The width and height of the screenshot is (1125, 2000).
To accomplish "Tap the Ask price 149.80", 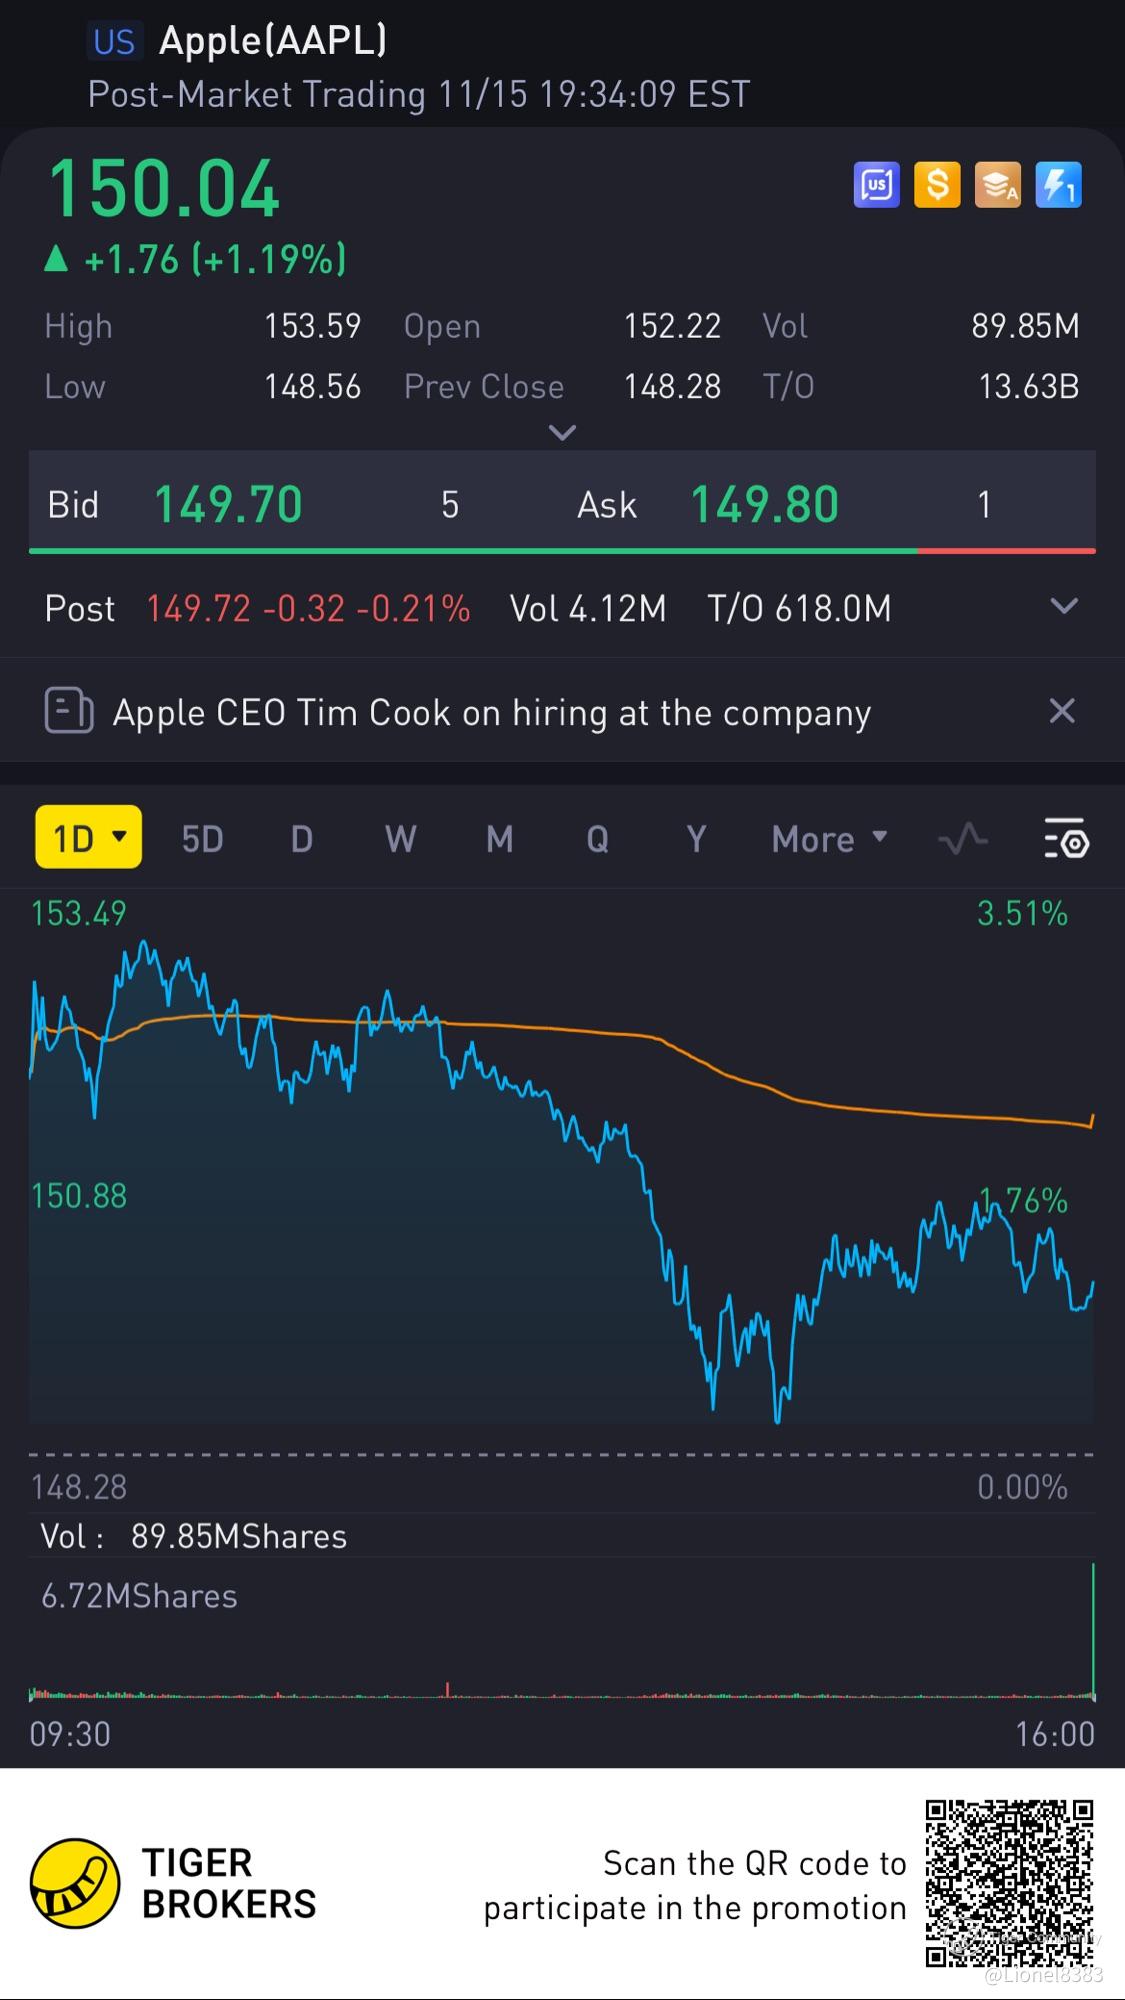I will [765, 504].
